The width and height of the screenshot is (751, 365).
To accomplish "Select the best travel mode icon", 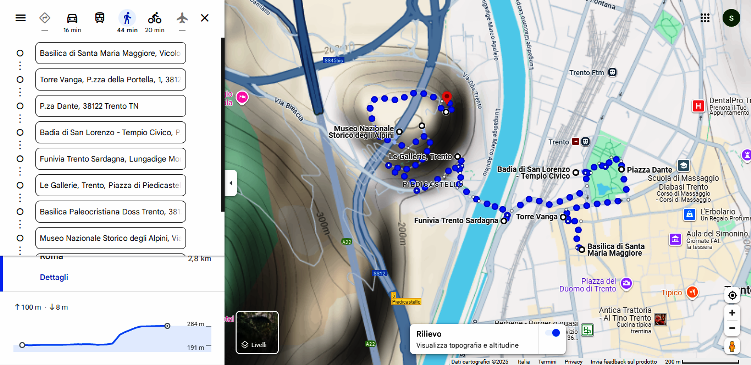I will click(45, 18).
